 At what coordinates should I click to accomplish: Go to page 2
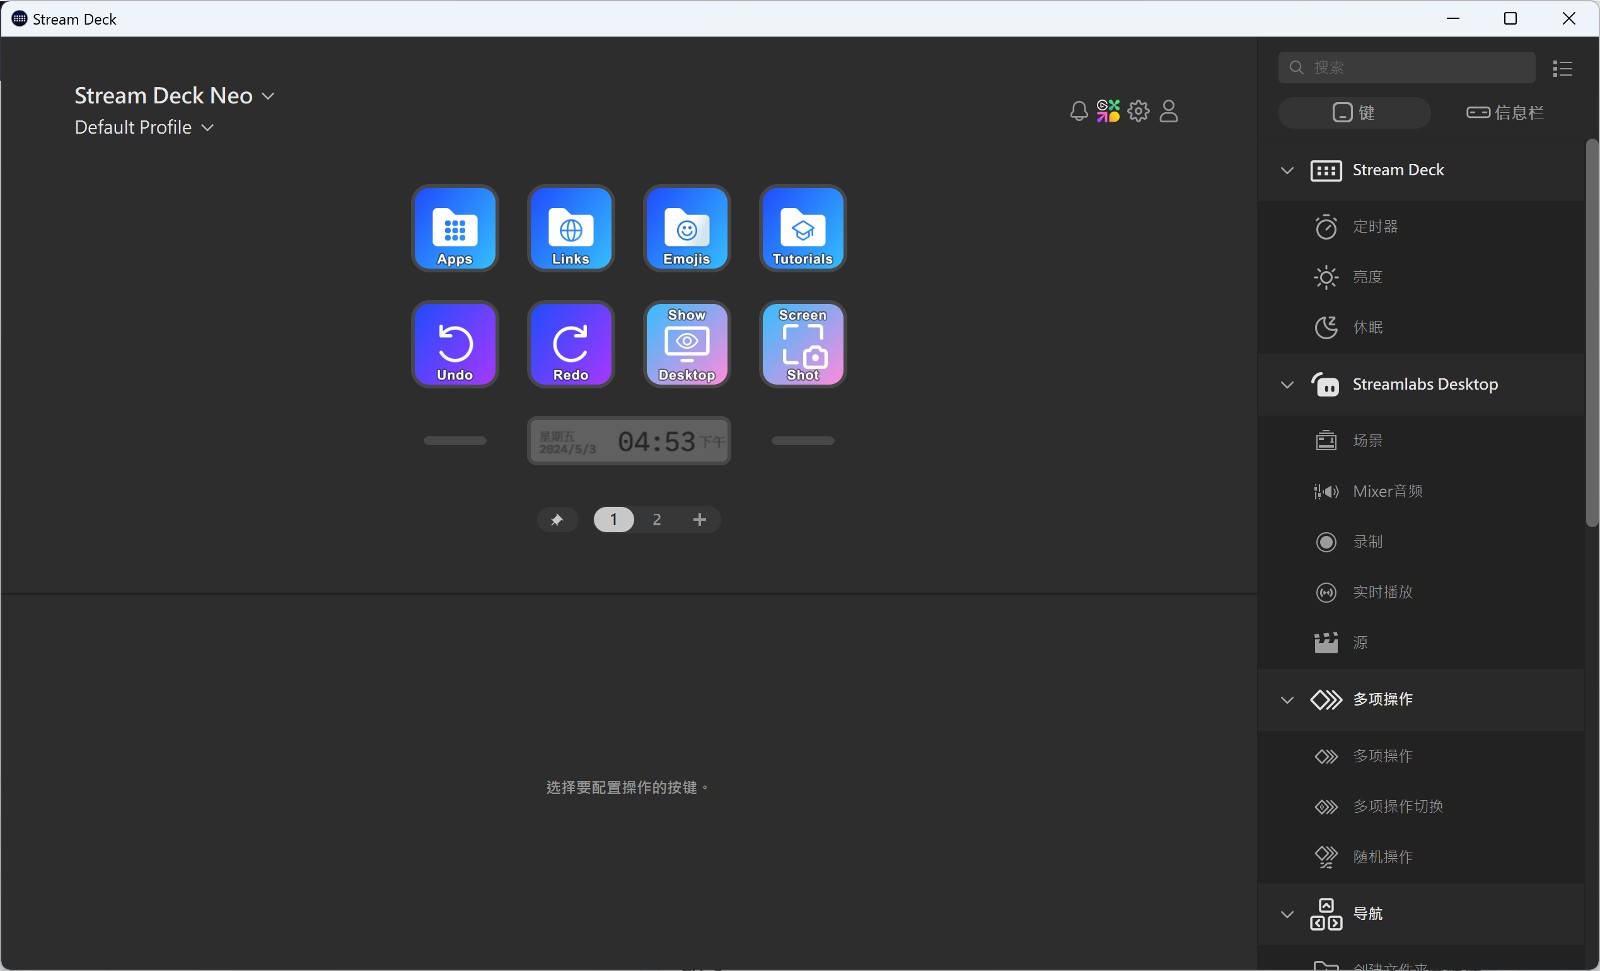click(657, 520)
